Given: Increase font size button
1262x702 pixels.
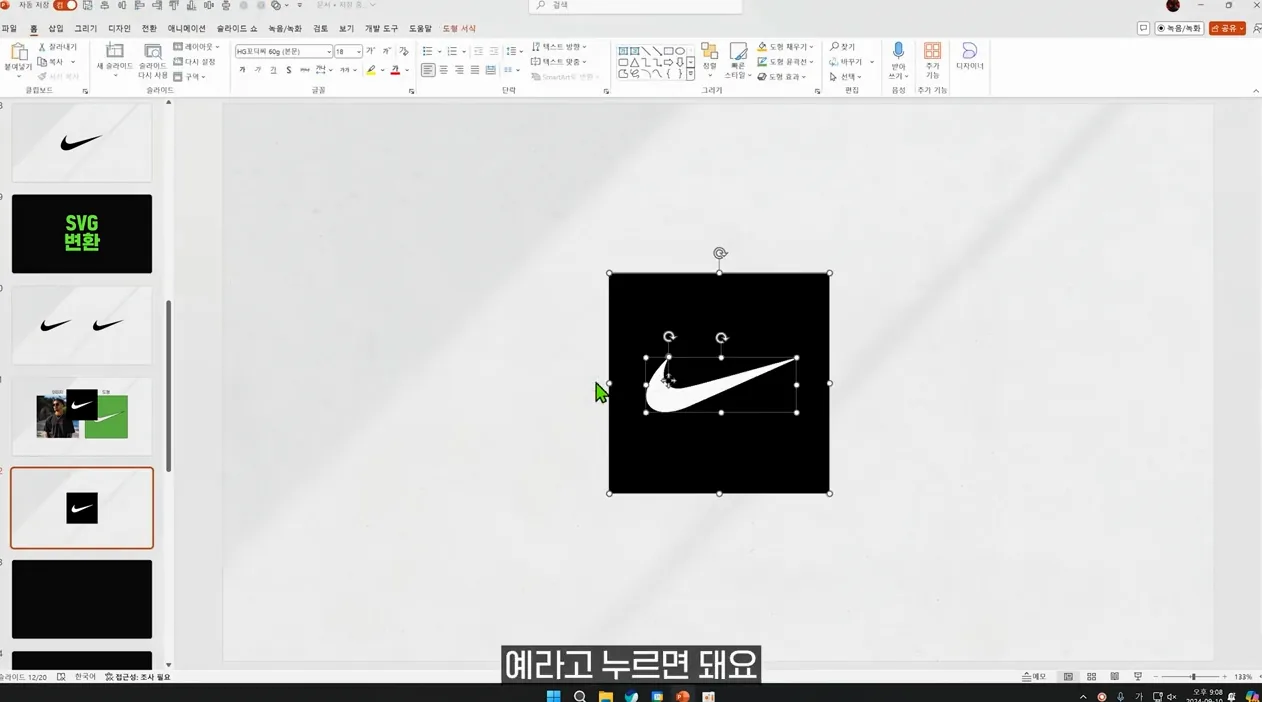Looking at the screenshot, I should click(371, 51).
